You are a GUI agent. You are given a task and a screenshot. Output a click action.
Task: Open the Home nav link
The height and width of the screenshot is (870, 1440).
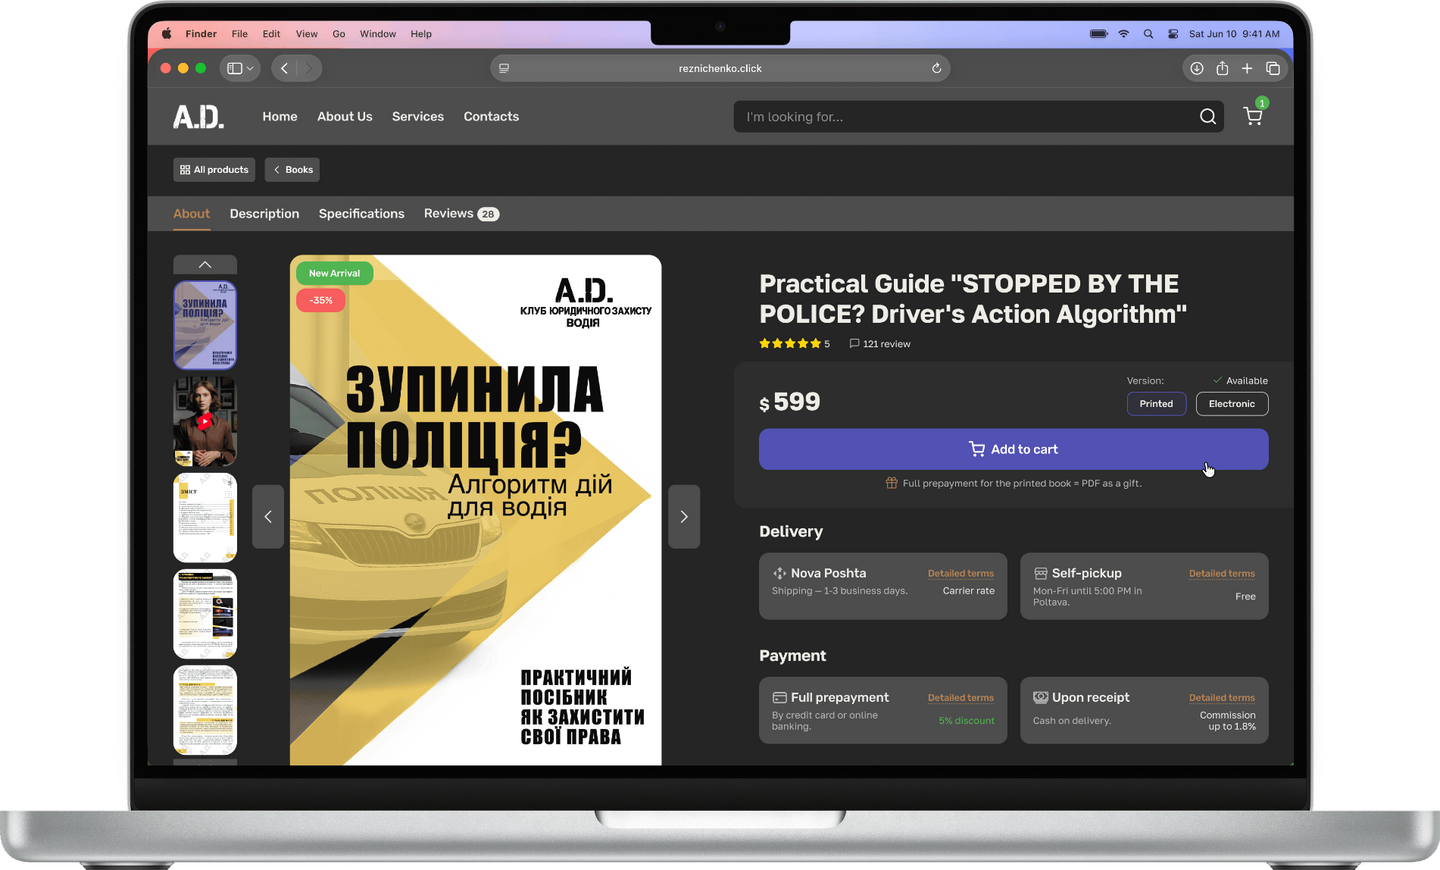pyautogui.click(x=280, y=117)
